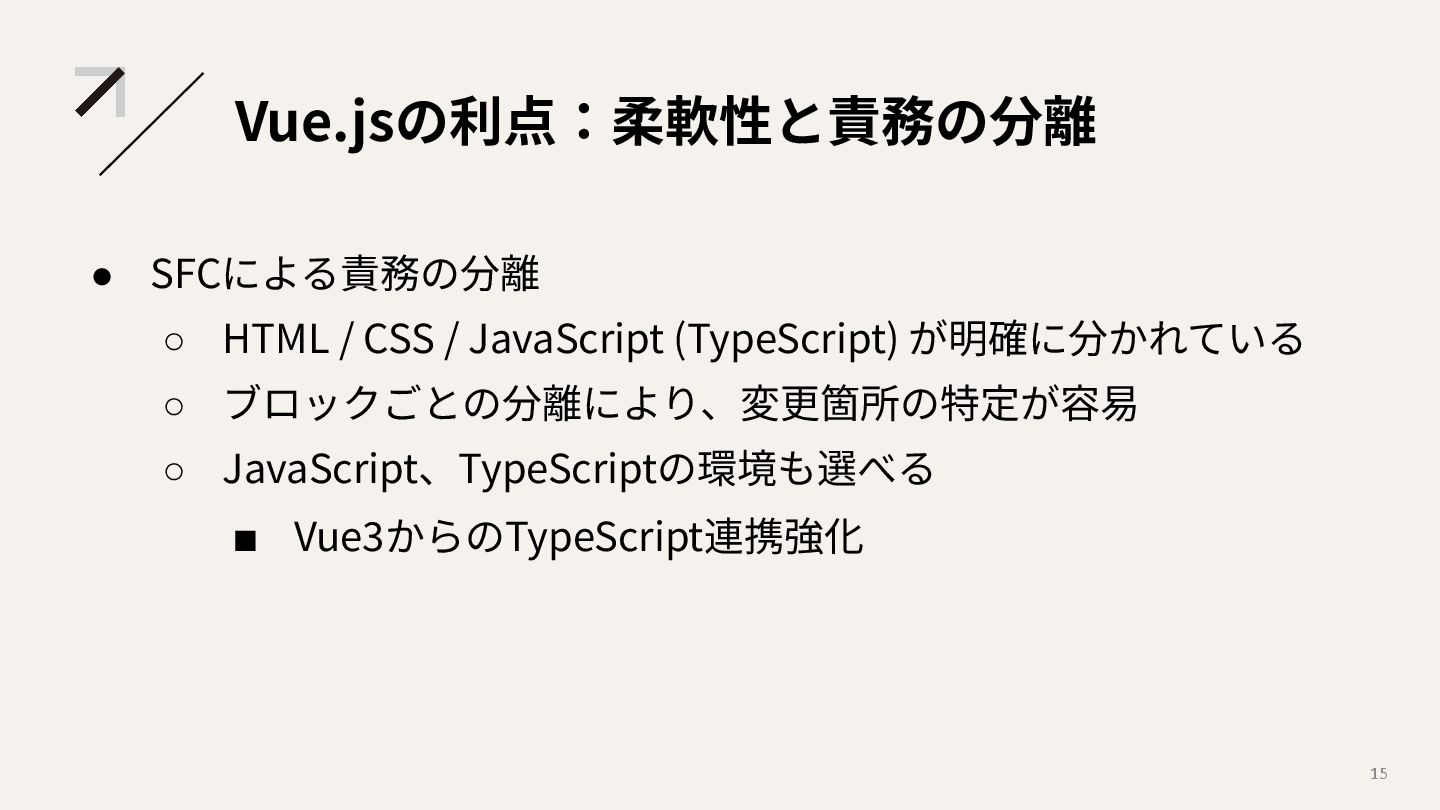1440x810 pixels.
Task: Click the phrase 変更箇所の特定が容易
Action: pos(938,404)
